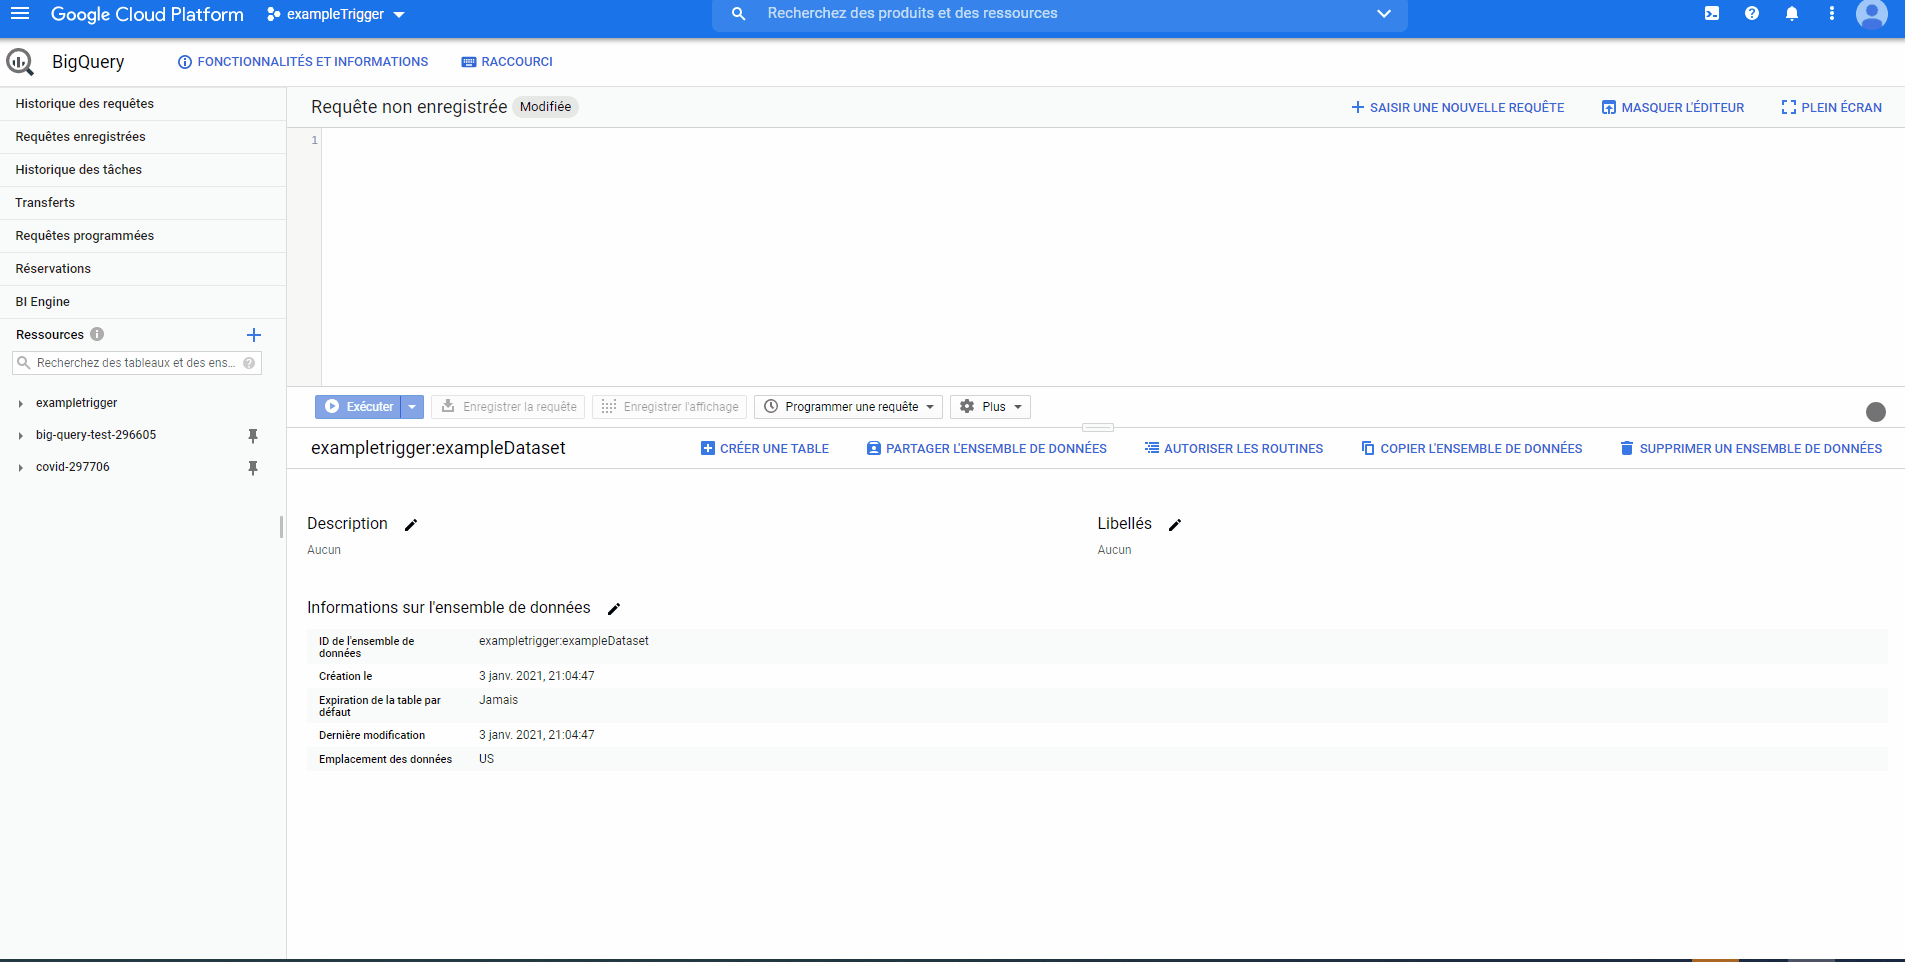This screenshot has width=1905, height=962.
Task: Click the grey query validator status circle
Action: point(1876,412)
